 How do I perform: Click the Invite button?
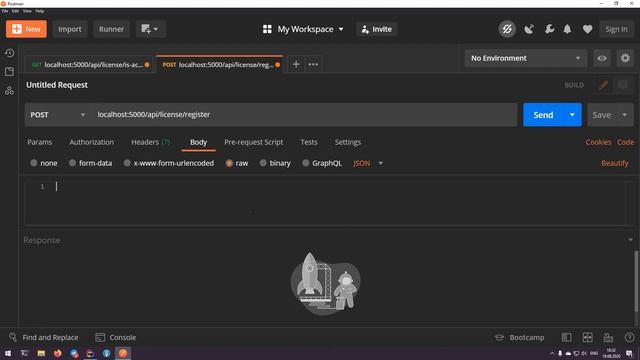377,29
